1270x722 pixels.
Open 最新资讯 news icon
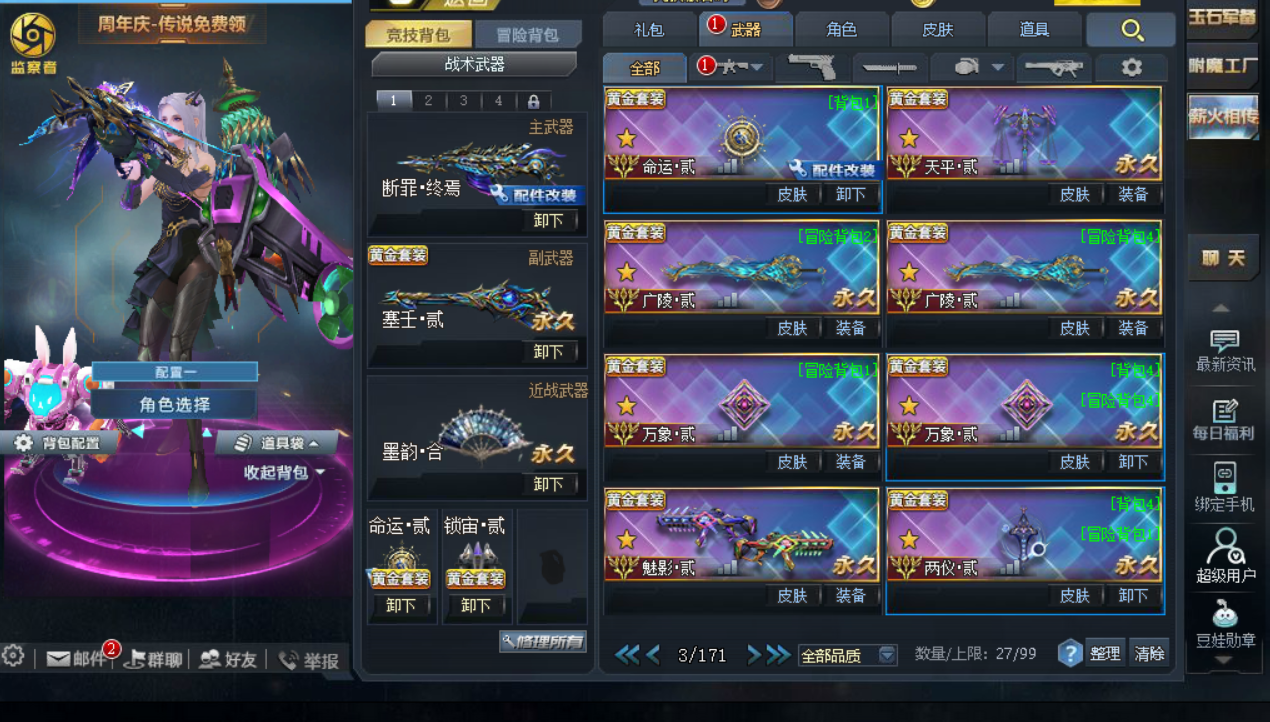click(x=1224, y=351)
